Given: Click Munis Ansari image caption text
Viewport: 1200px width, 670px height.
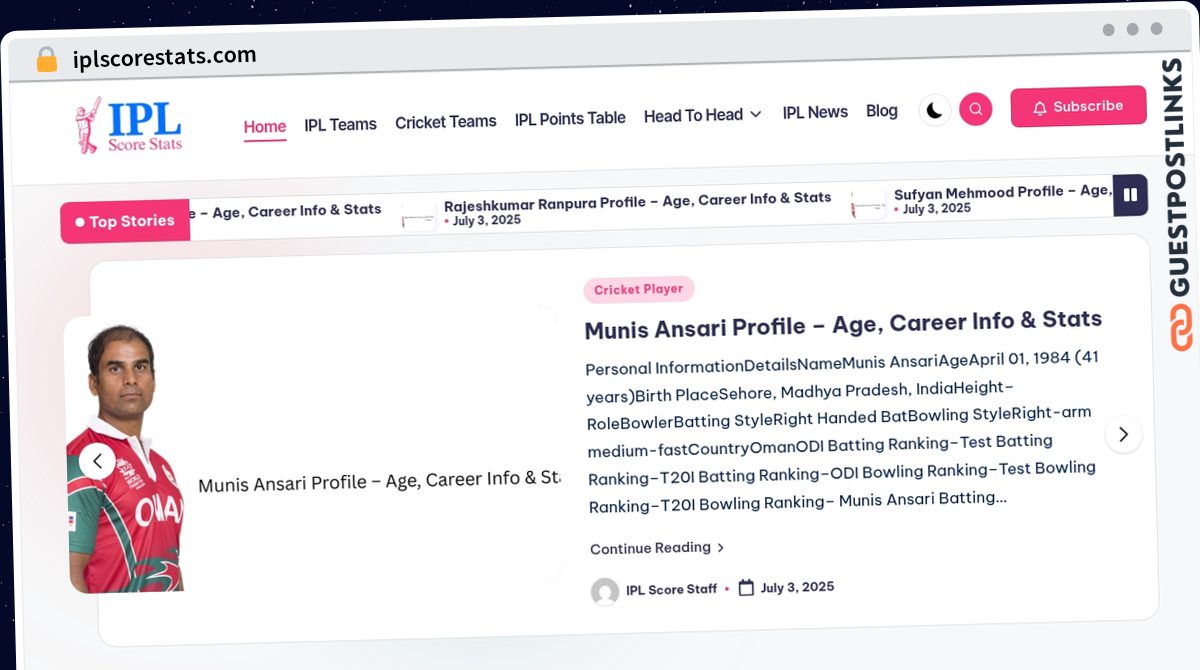Looking at the screenshot, I should pyautogui.click(x=378, y=481).
